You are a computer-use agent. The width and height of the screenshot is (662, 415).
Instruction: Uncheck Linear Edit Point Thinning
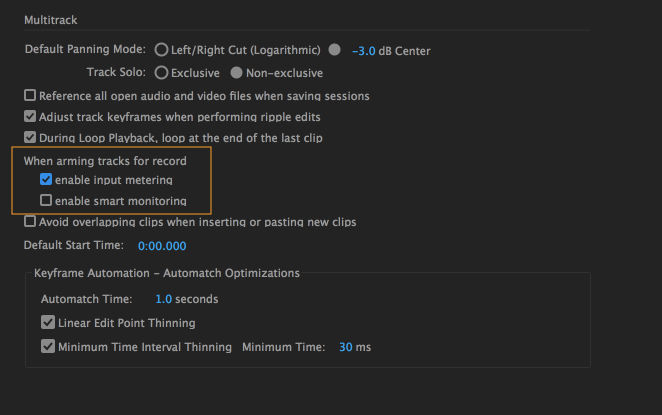point(48,323)
